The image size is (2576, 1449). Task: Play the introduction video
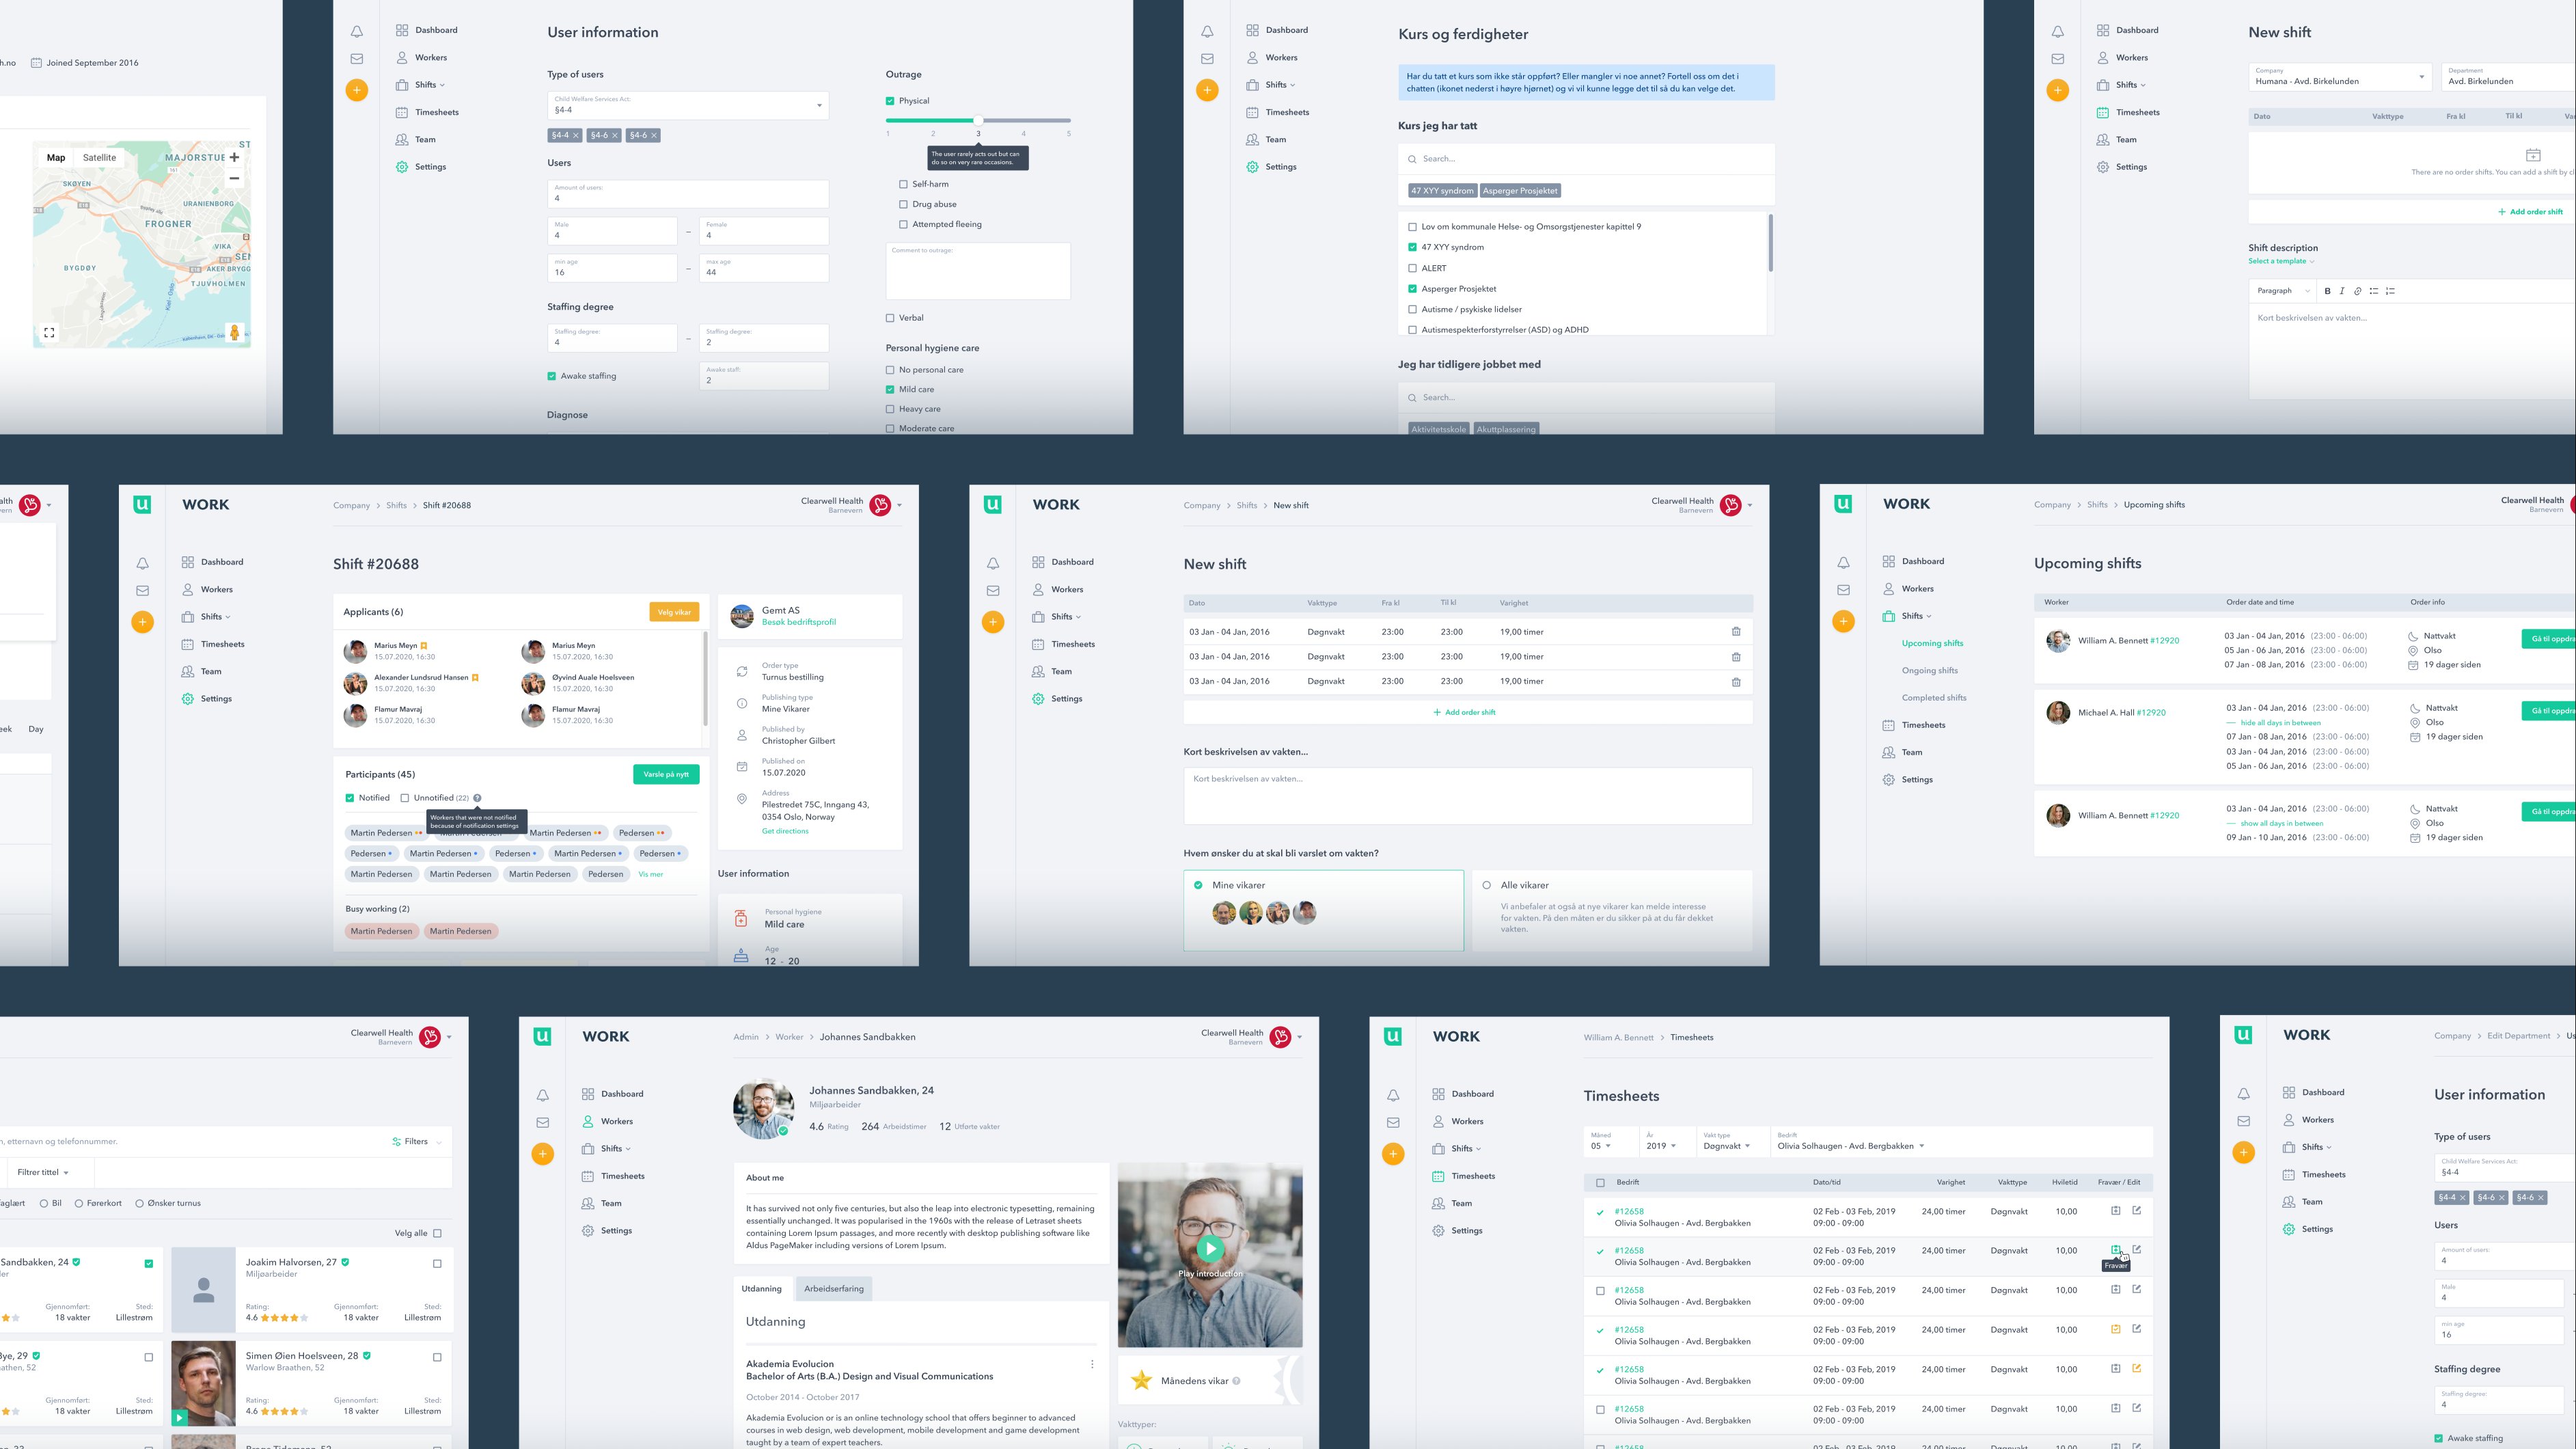point(1210,1248)
